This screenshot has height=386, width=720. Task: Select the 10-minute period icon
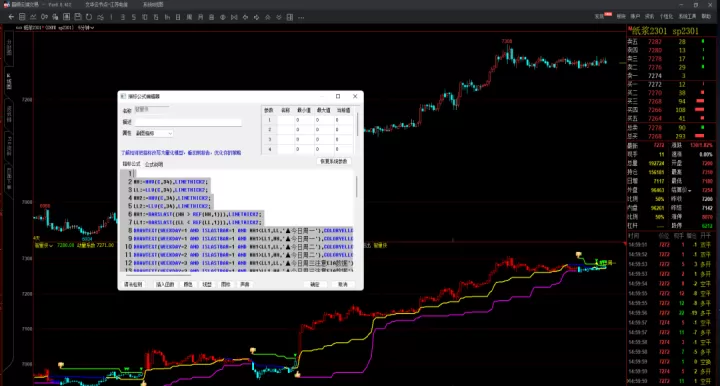click(145, 17)
